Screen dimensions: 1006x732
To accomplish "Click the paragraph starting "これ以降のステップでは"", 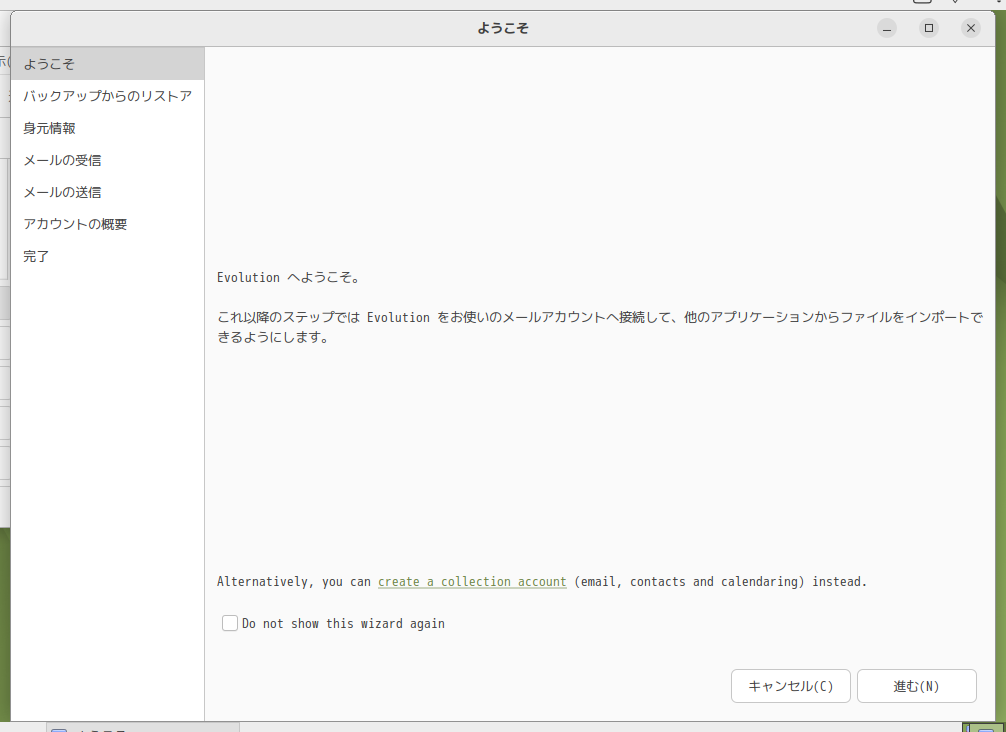I will (x=600, y=327).
